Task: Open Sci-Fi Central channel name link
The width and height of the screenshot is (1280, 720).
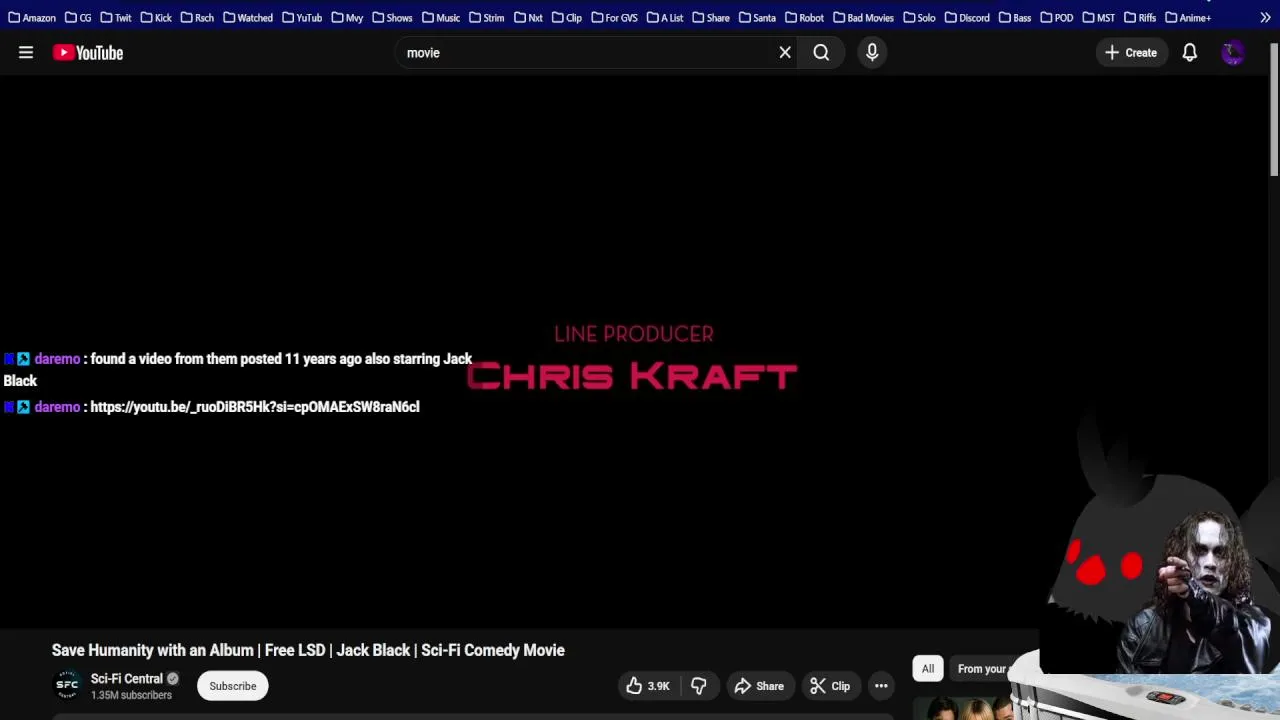Action: (127, 678)
